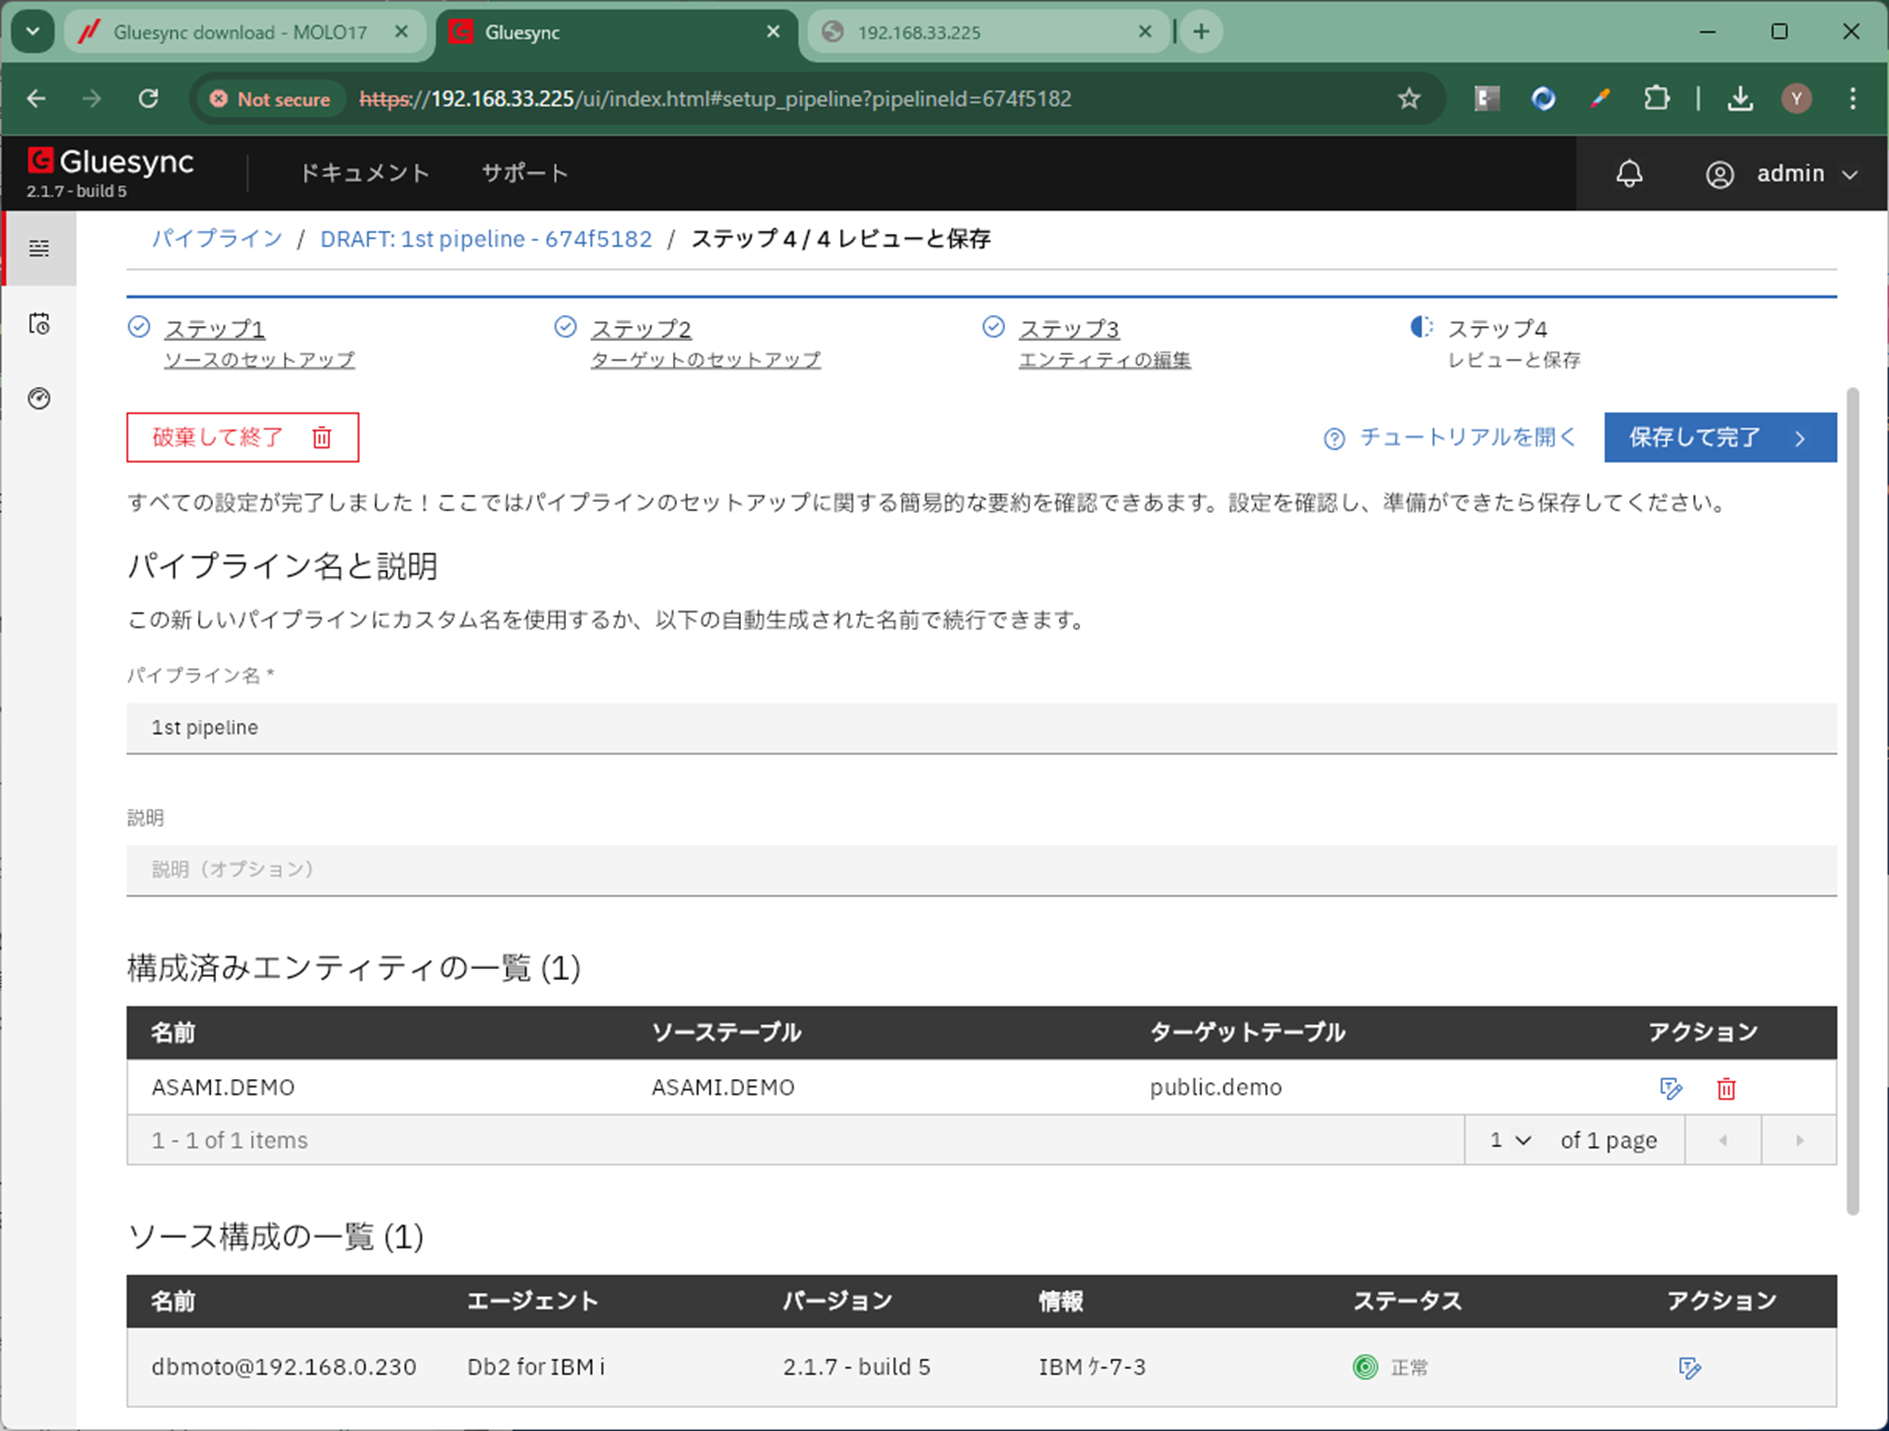Open the dashboard gauge sidebar icon

point(39,399)
